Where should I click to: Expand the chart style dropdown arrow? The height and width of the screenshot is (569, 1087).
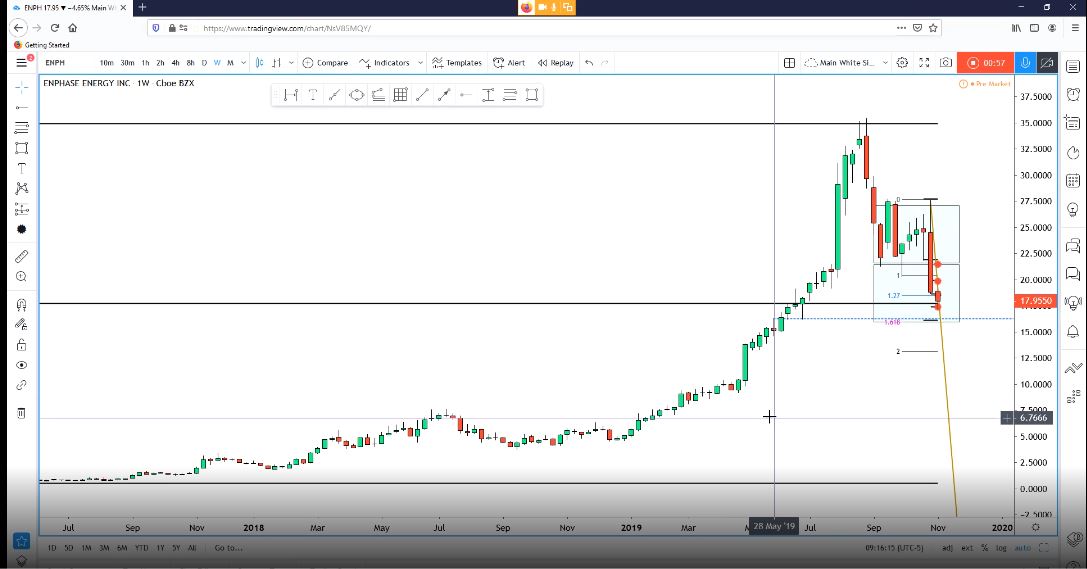291,62
